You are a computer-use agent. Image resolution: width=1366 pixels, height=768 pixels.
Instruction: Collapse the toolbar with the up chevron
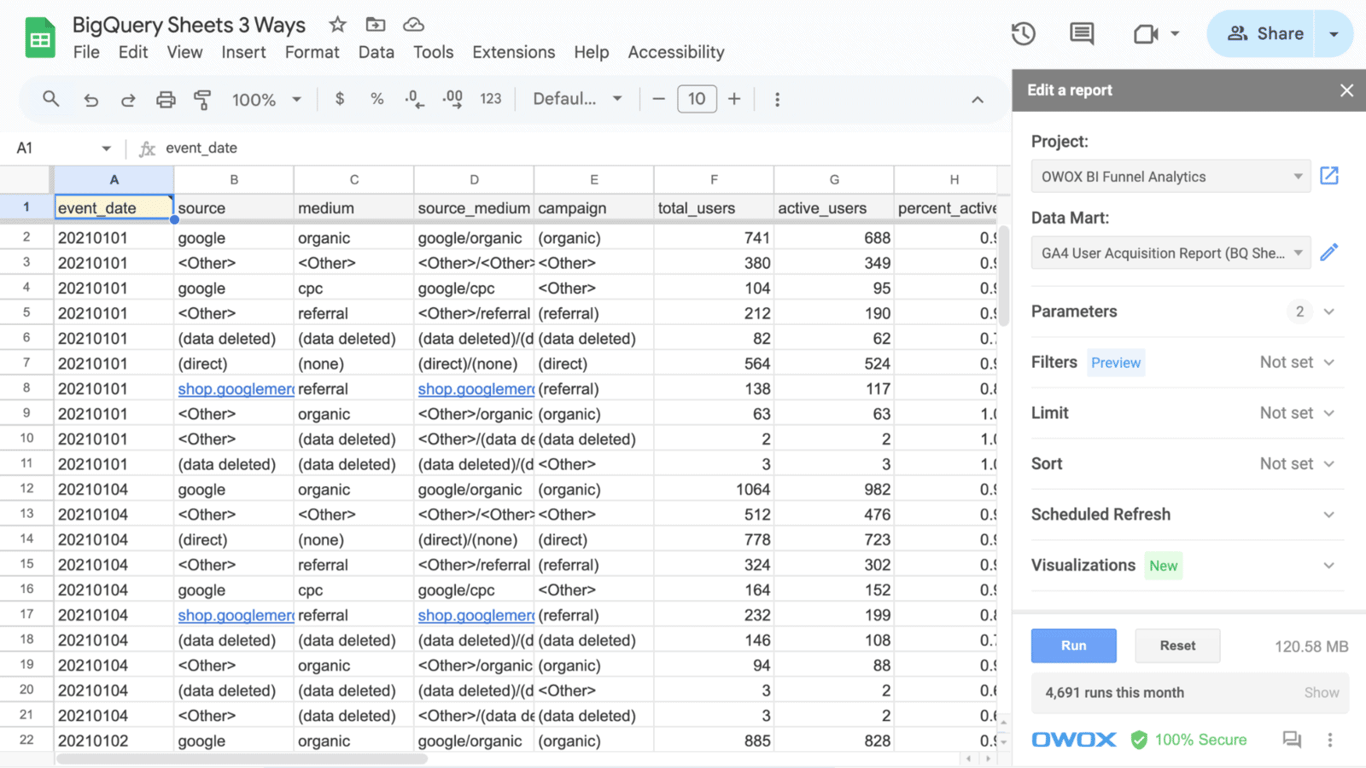pyautogui.click(x=978, y=99)
